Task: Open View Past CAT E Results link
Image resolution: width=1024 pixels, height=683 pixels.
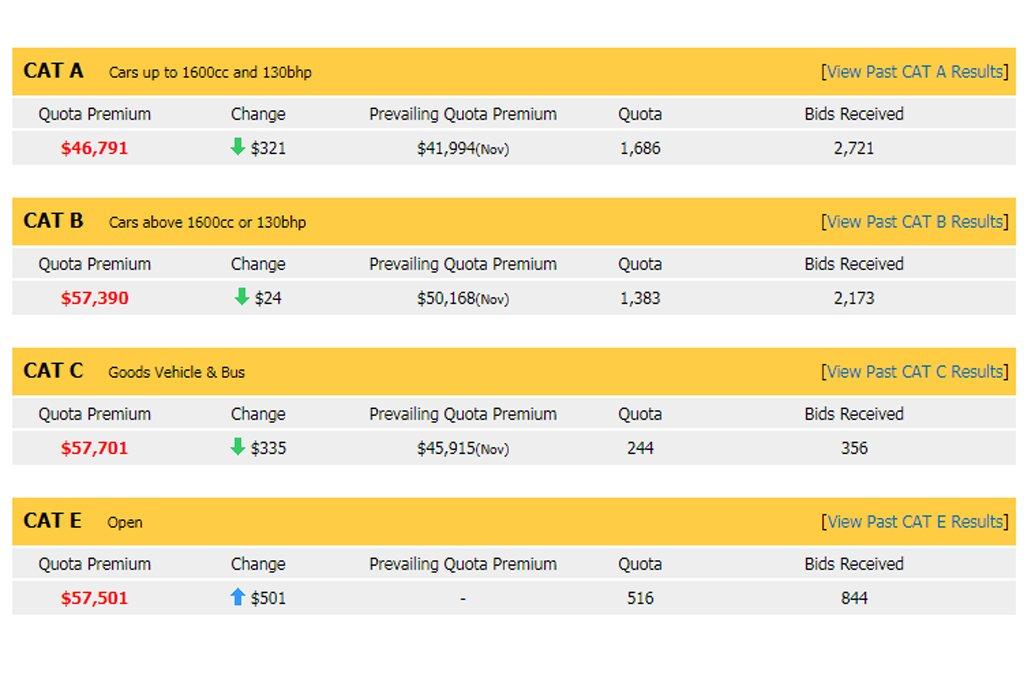Action: (x=914, y=522)
